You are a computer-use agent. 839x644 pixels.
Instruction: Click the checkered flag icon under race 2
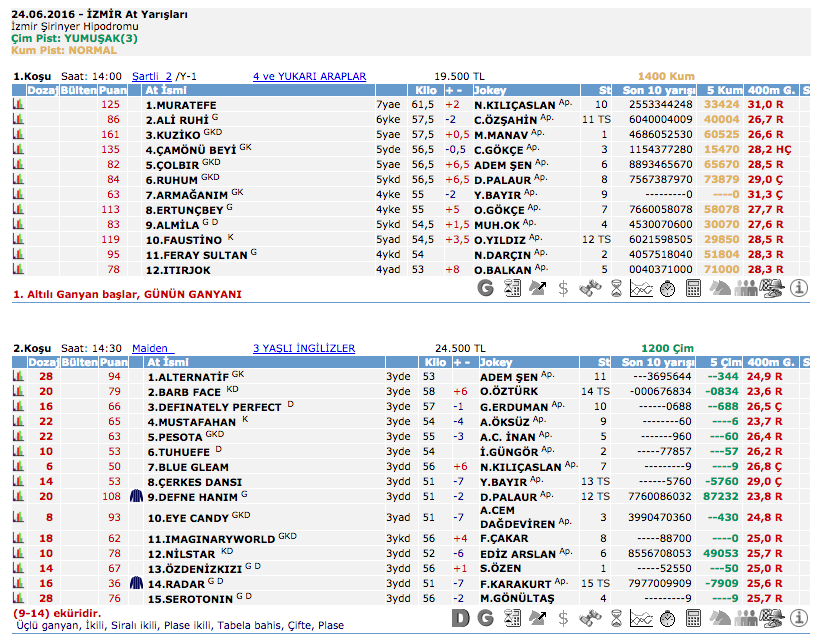pyautogui.click(x=772, y=619)
